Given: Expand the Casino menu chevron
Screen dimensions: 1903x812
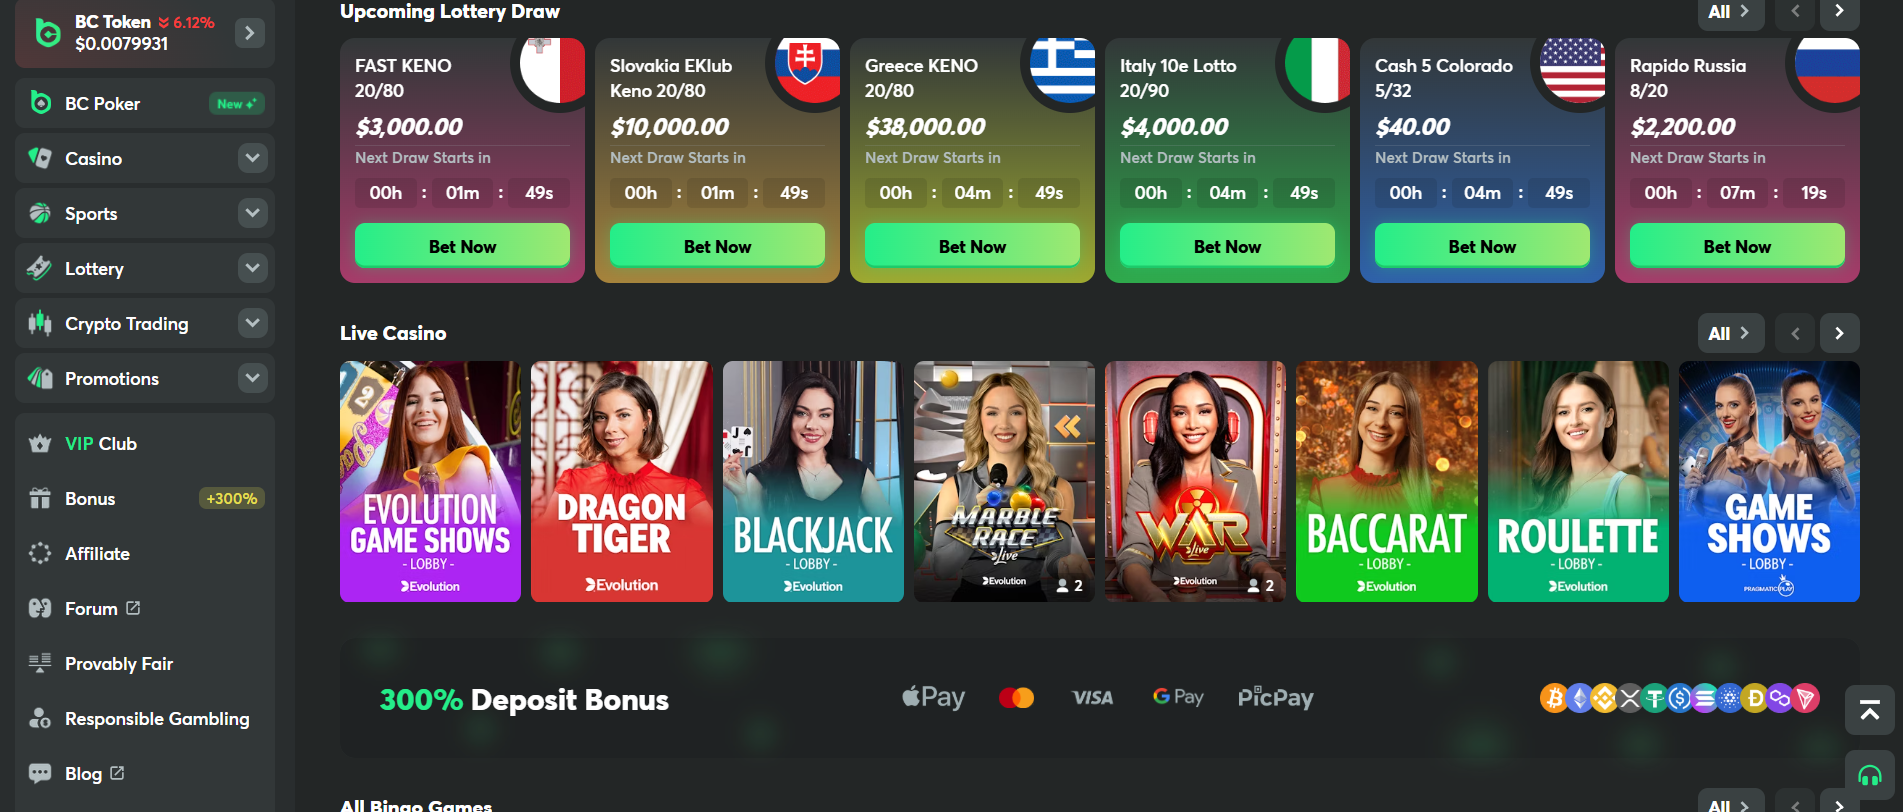Looking at the screenshot, I should click(252, 158).
